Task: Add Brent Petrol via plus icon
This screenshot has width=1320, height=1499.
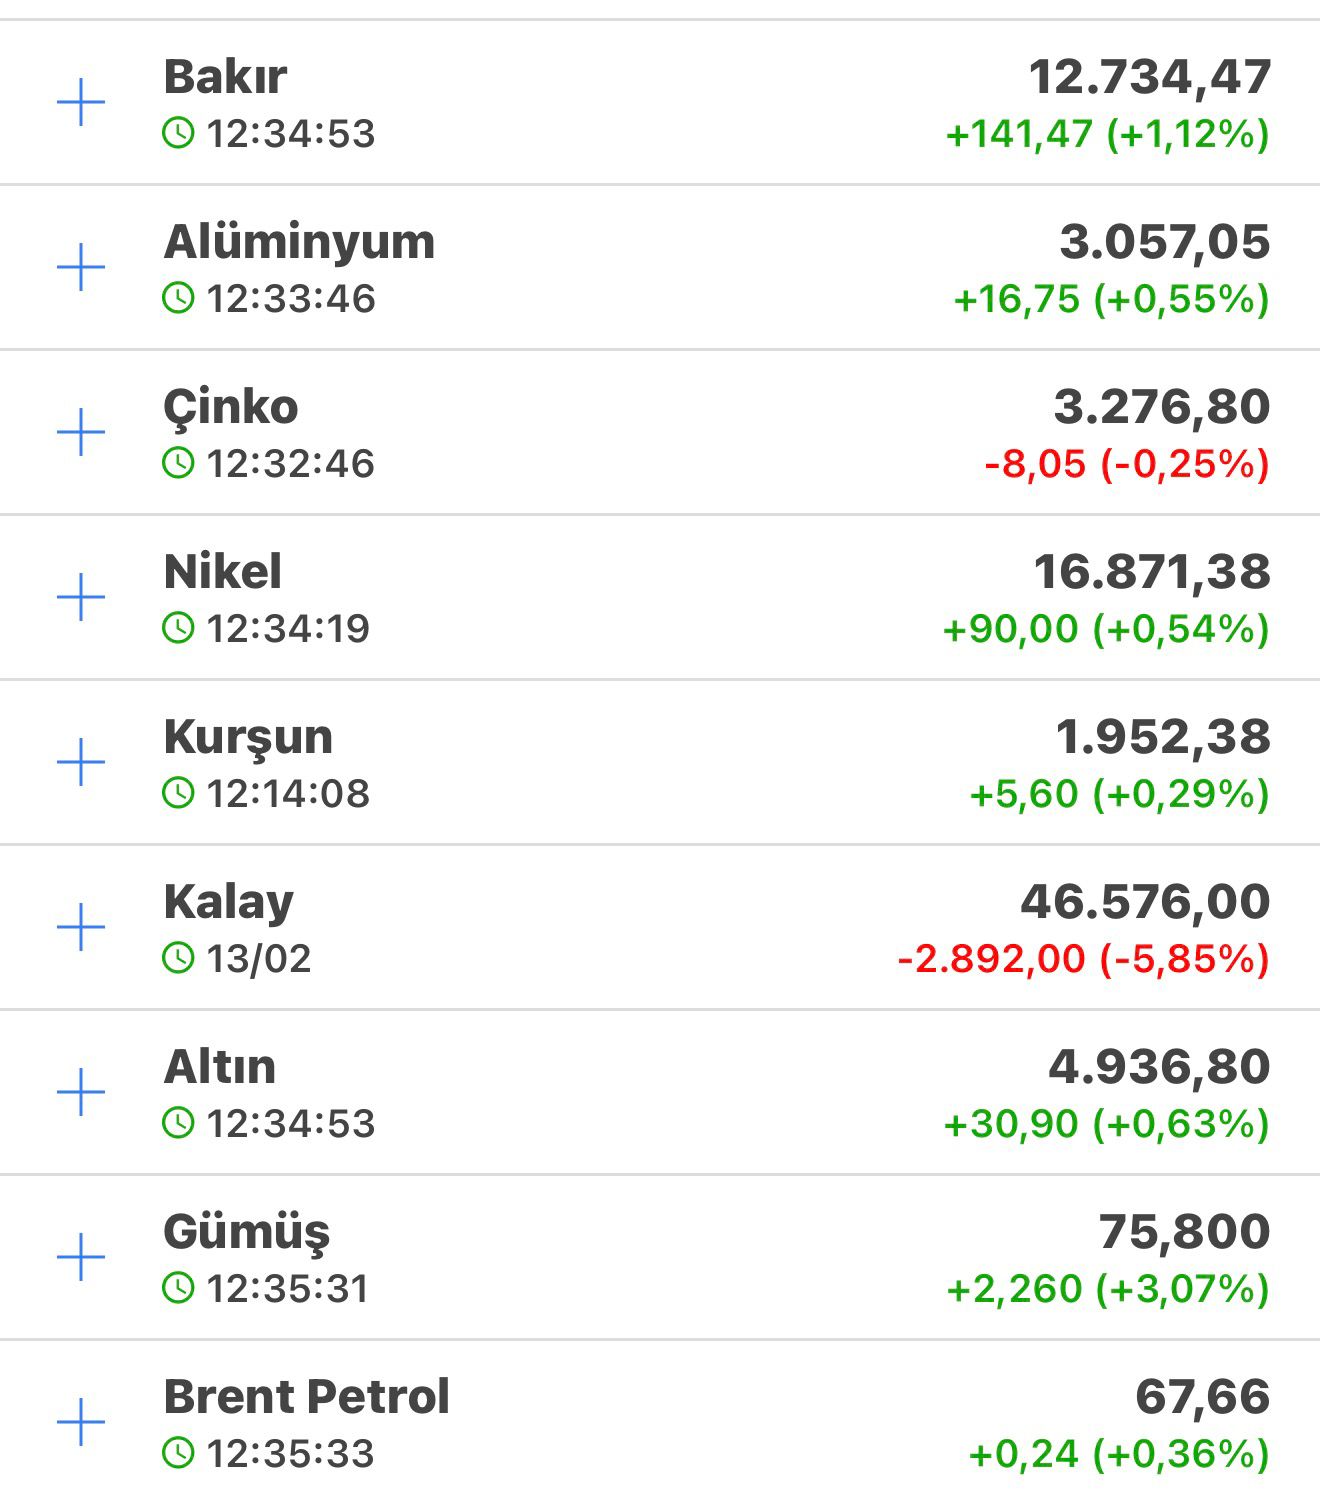Action: (x=81, y=1422)
